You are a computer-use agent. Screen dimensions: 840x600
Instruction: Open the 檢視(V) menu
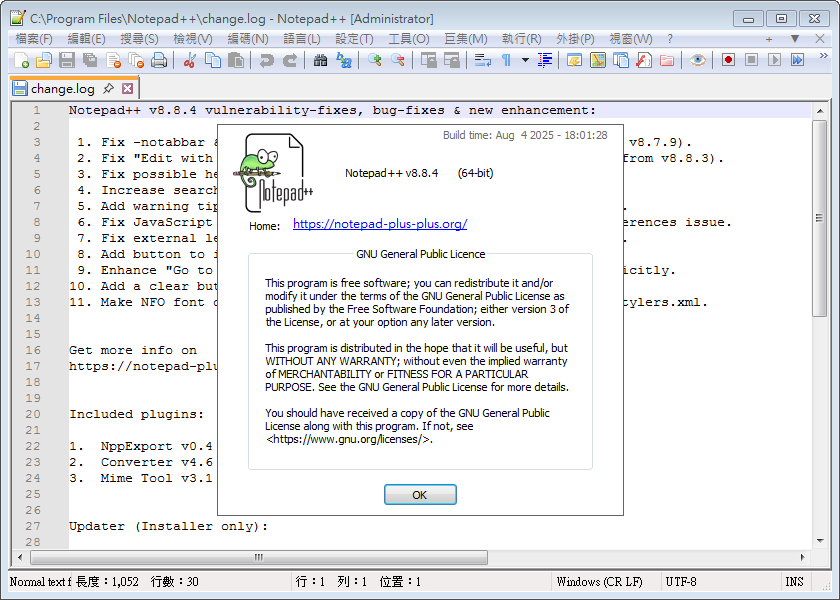193,39
